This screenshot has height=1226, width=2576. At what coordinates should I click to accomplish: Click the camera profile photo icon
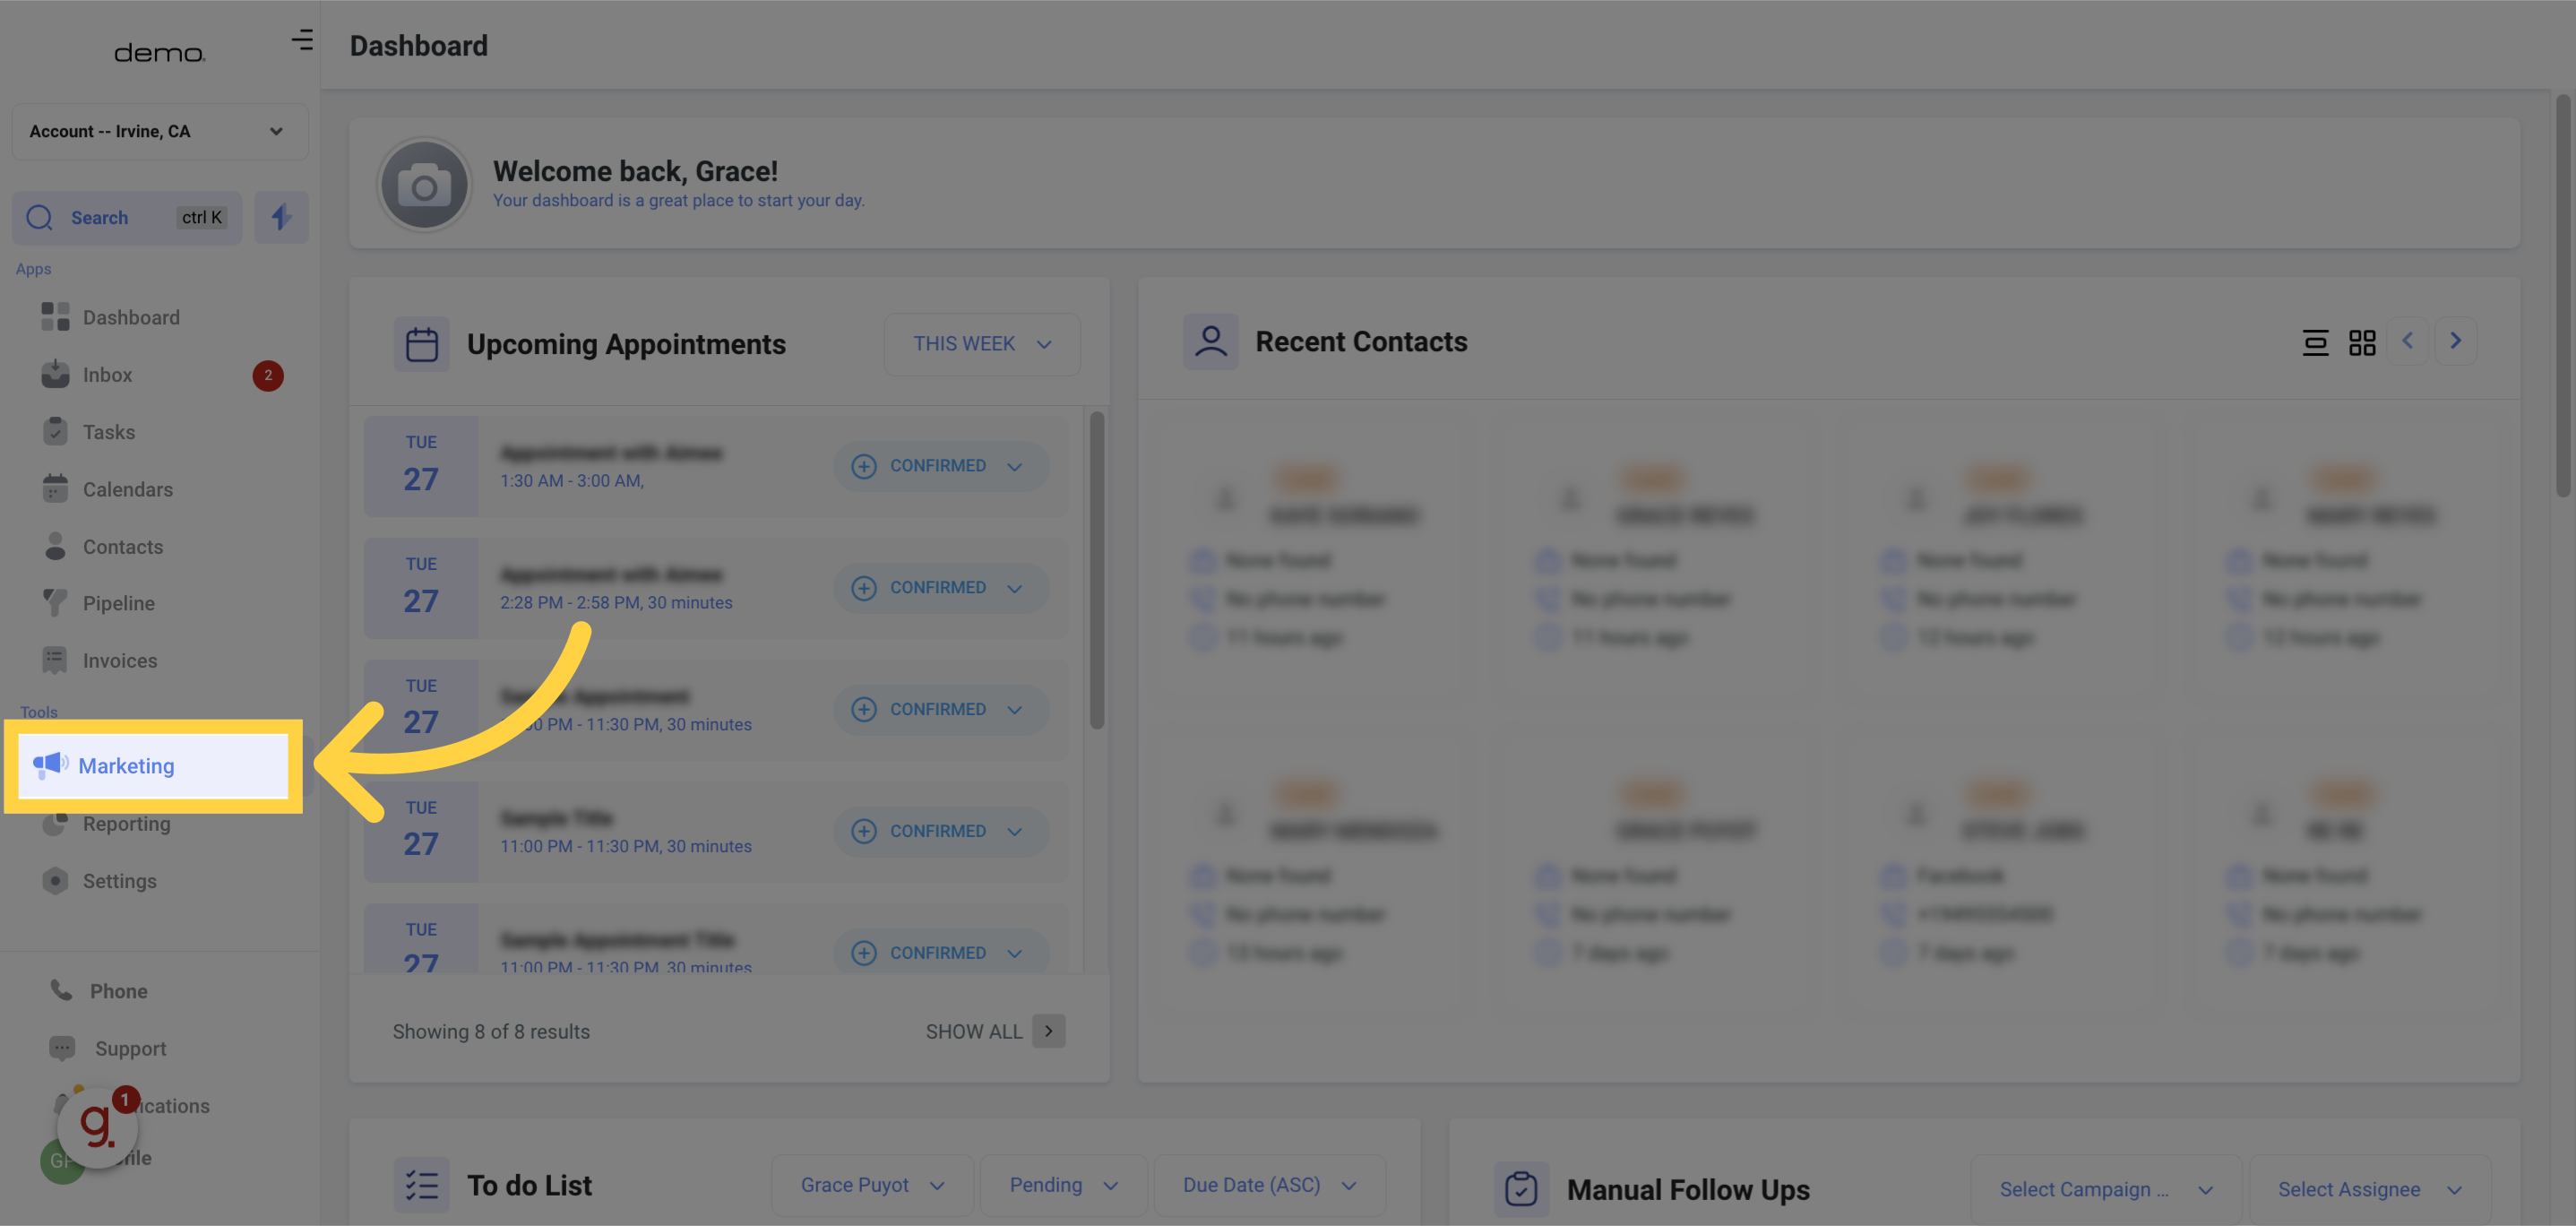click(x=424, y=186)
